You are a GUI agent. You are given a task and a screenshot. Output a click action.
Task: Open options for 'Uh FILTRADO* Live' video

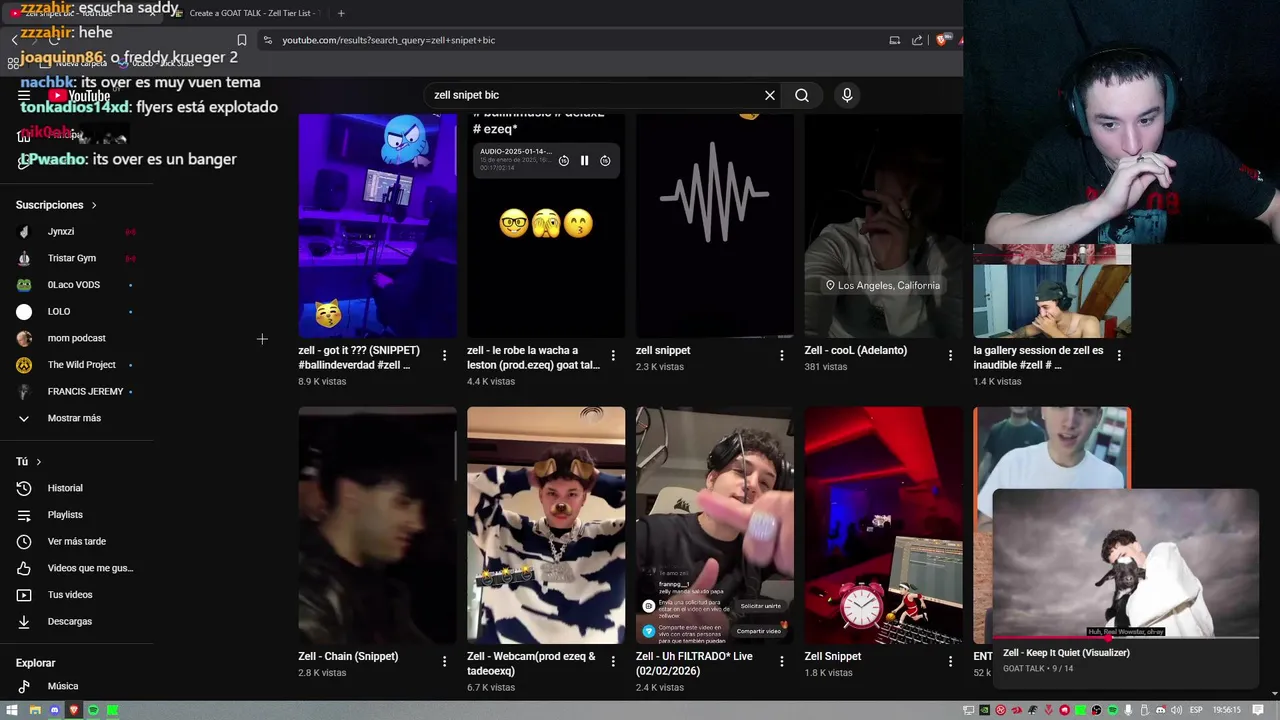782,661
